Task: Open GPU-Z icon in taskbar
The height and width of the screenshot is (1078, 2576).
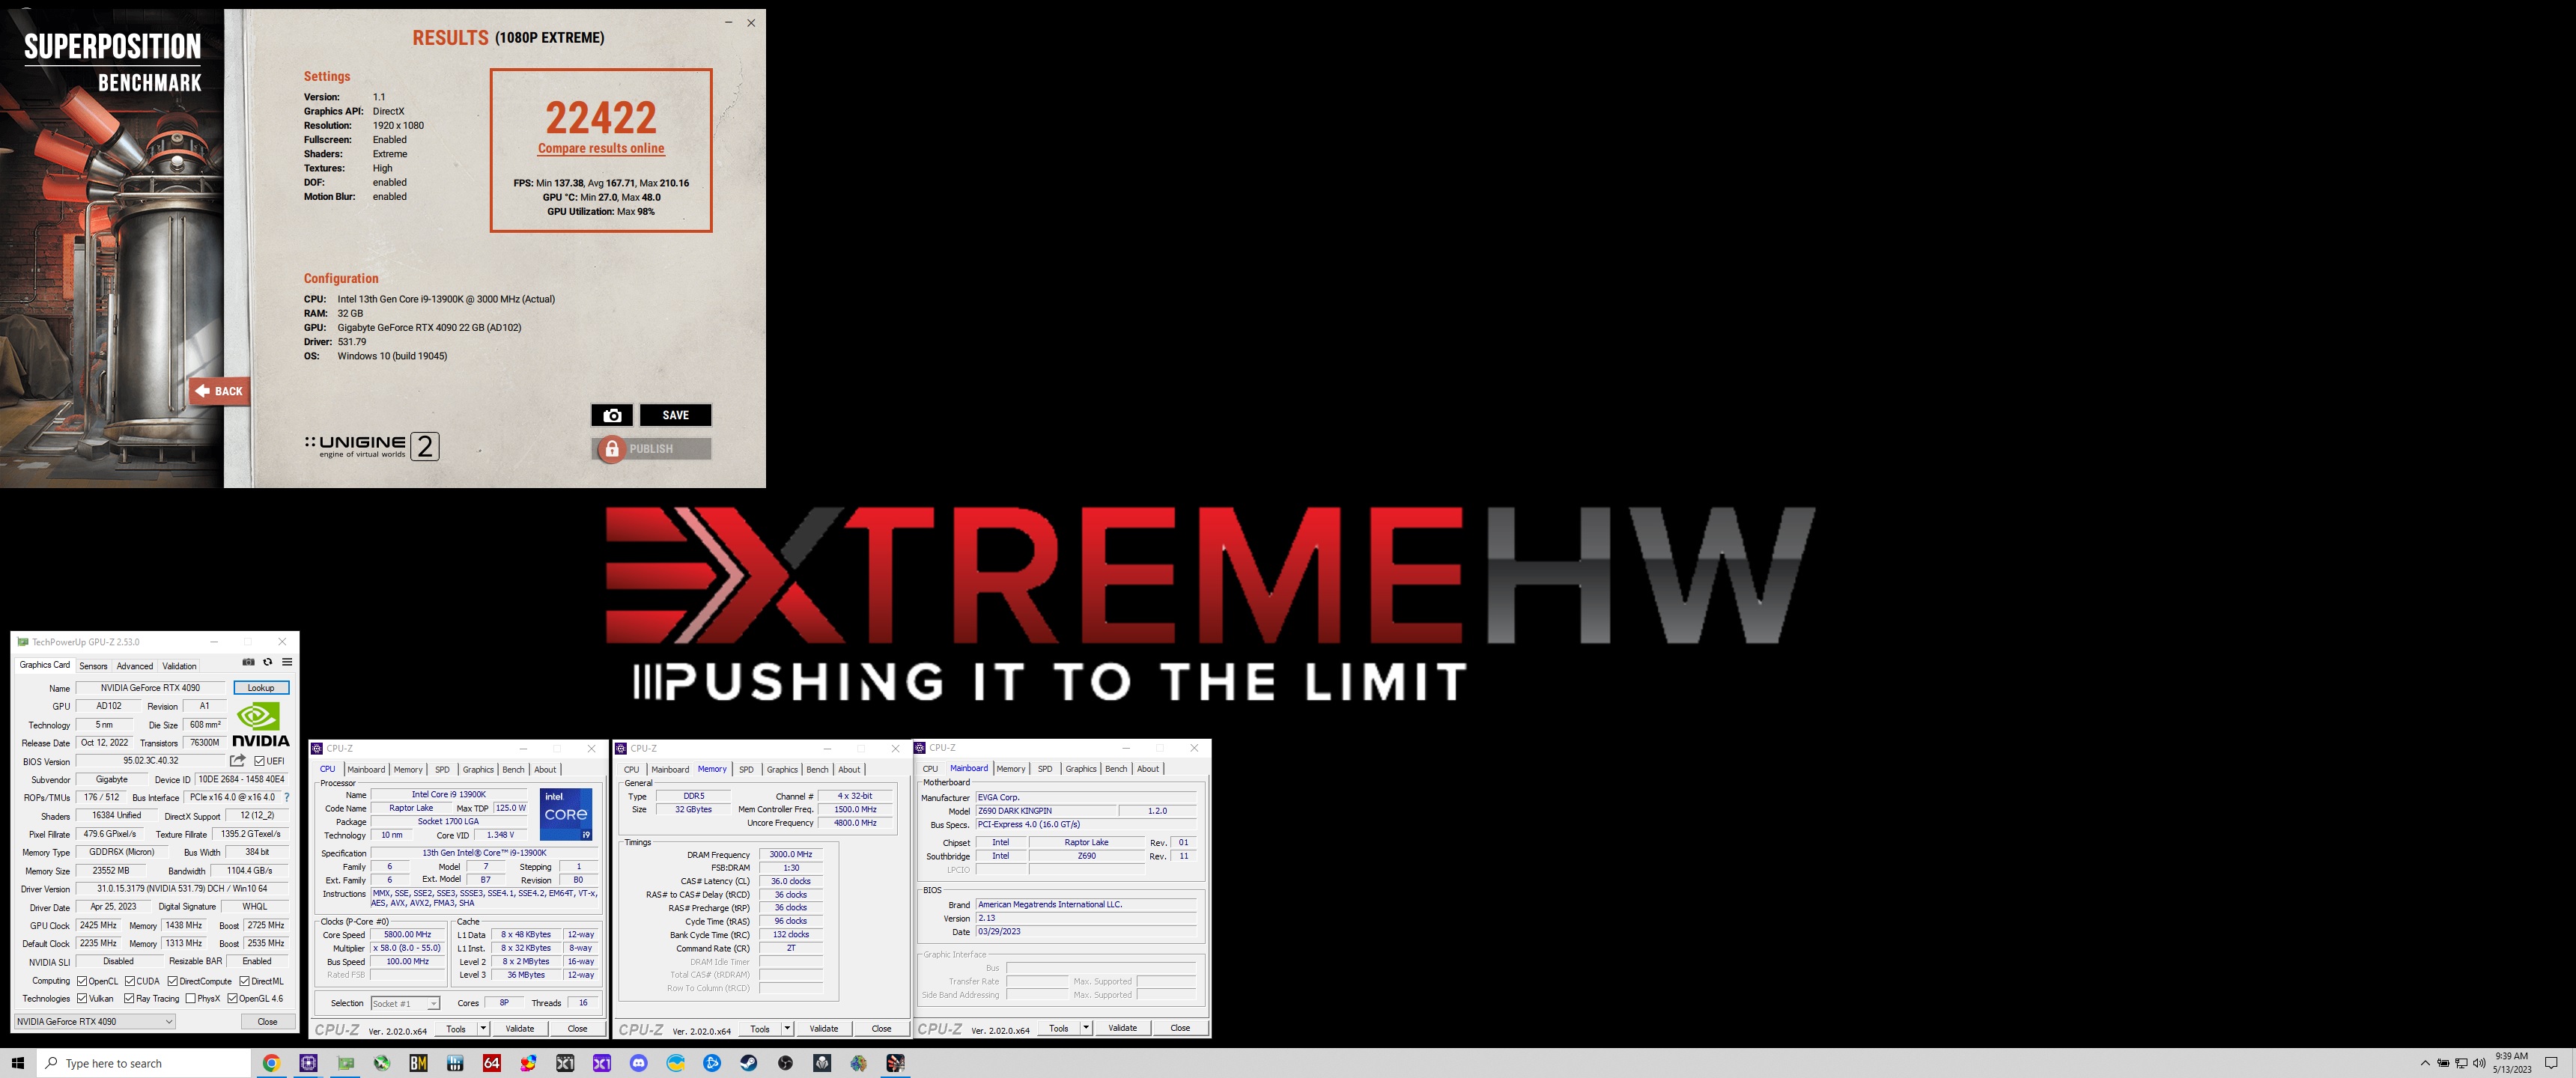Action: point(345,1063)
